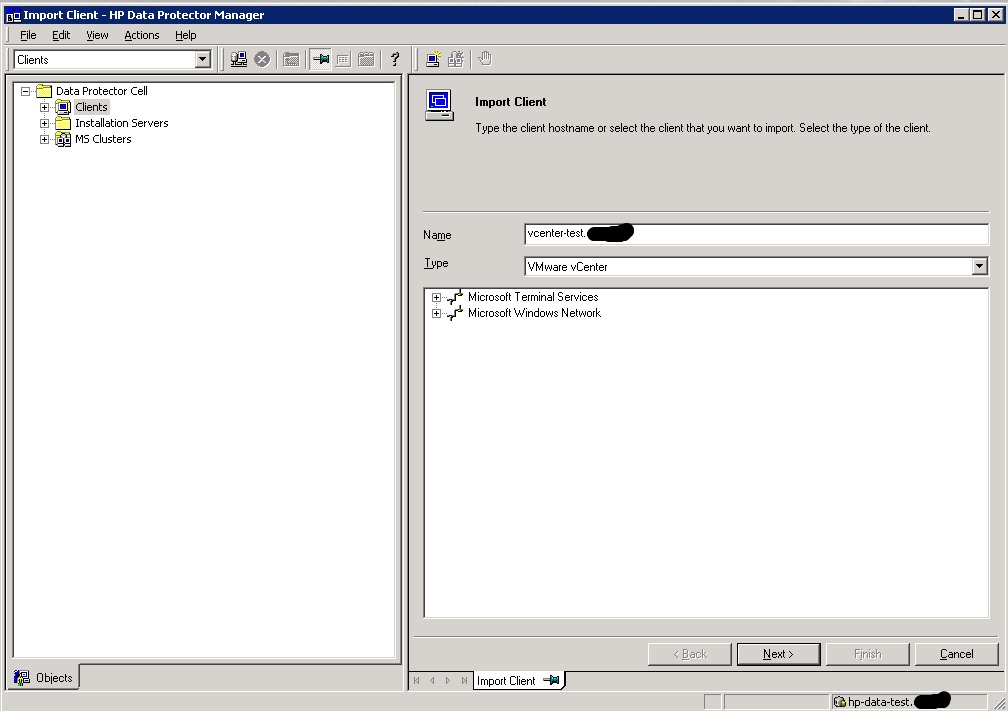Open help with the question mark icon

coord(395,59)
